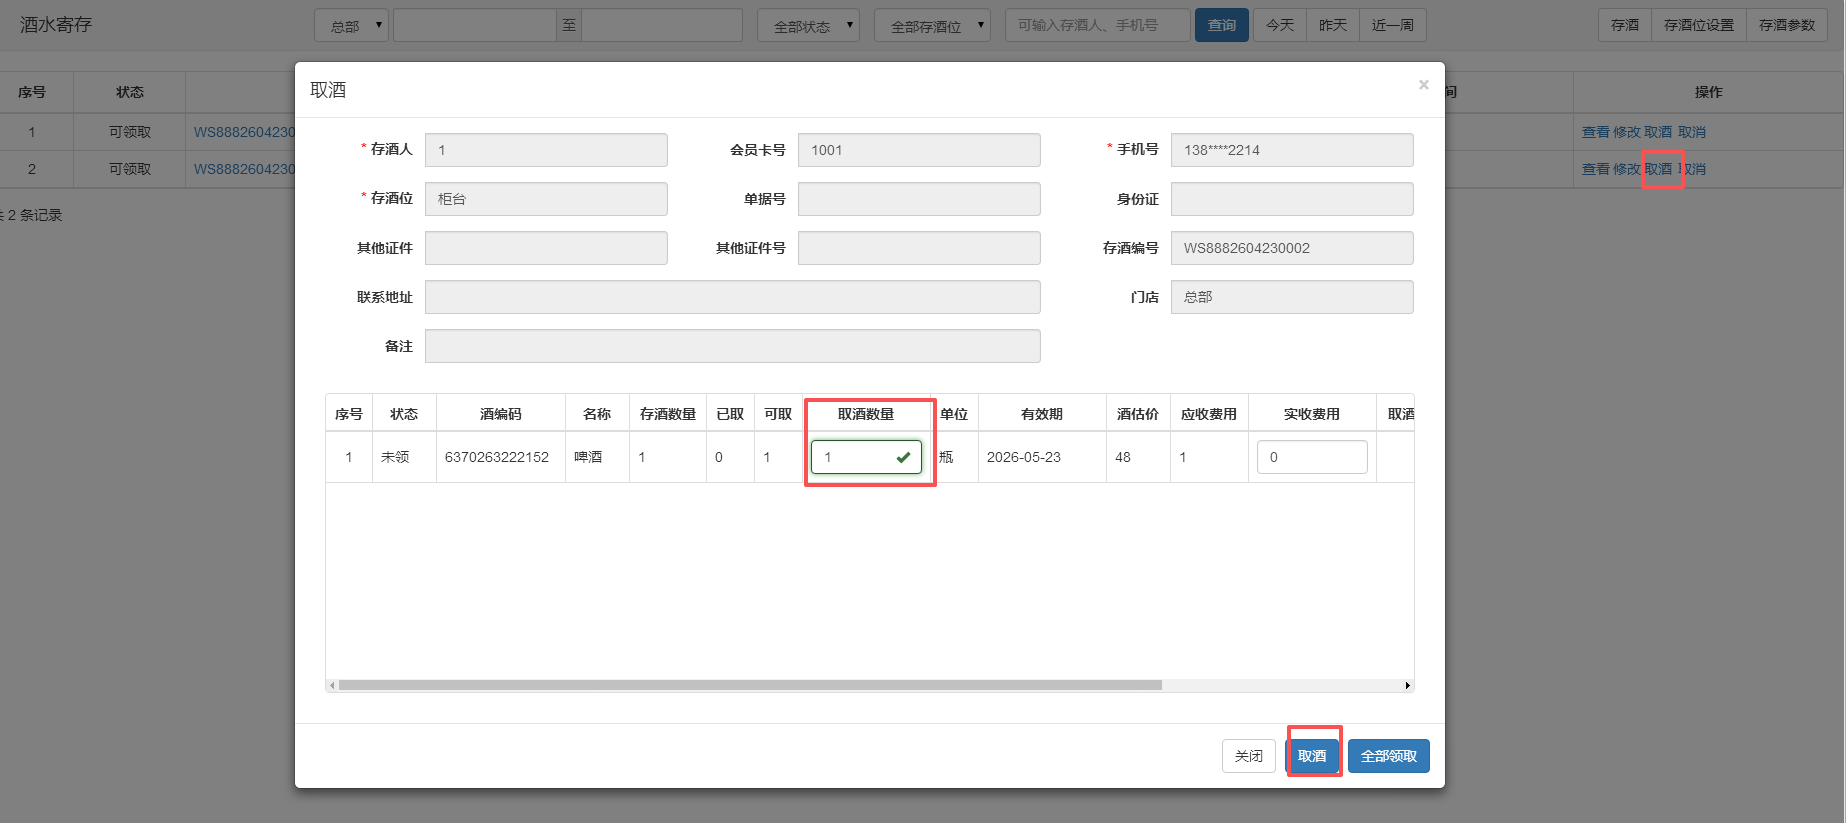Click 查看 link in row 1
The width and height of the screenshot is (1846, 823).
tap(1596, 132)
